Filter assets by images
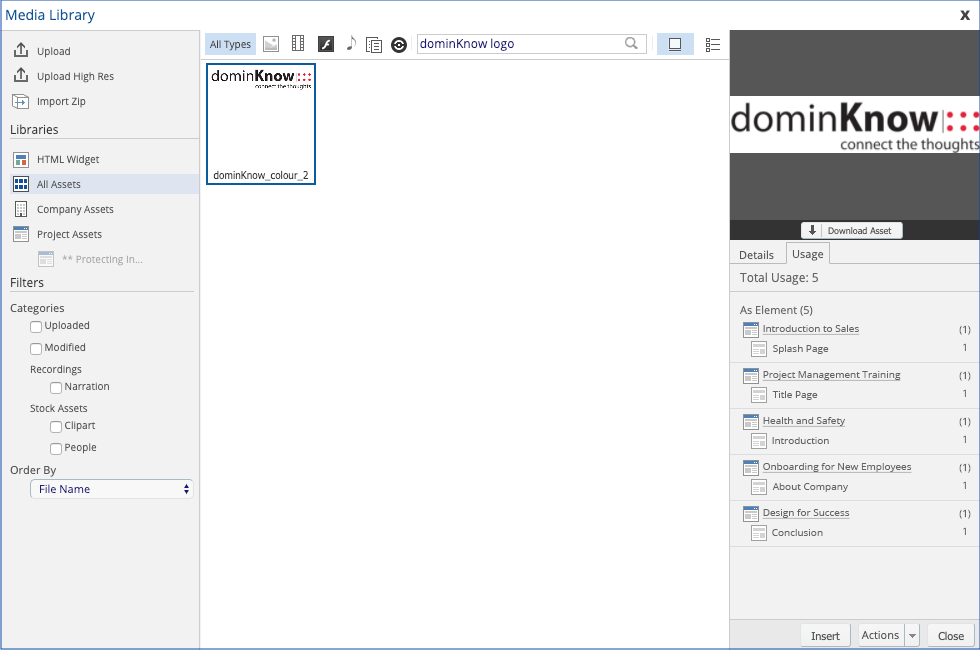This screenshot has width=980, height=650. pyautogui.click(x=270, y=44)
